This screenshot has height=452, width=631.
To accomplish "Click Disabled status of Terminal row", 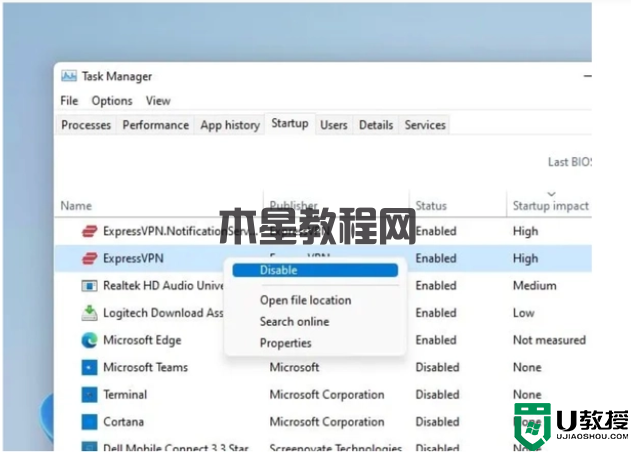I will tap(437, 394).
